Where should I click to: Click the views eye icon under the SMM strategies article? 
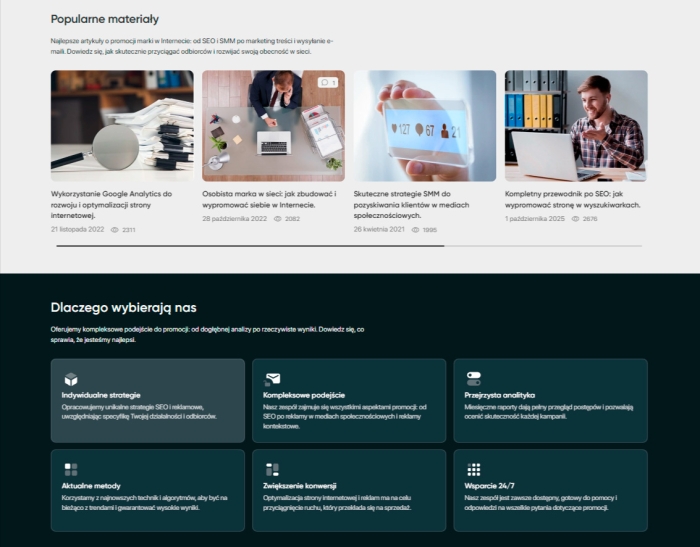416,230
